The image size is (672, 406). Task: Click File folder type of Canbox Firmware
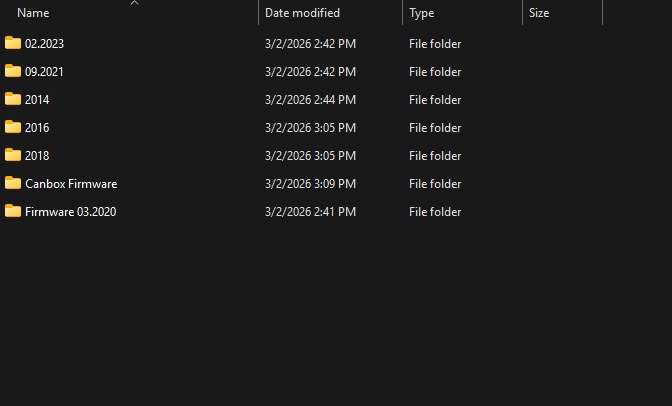point(435,184)
